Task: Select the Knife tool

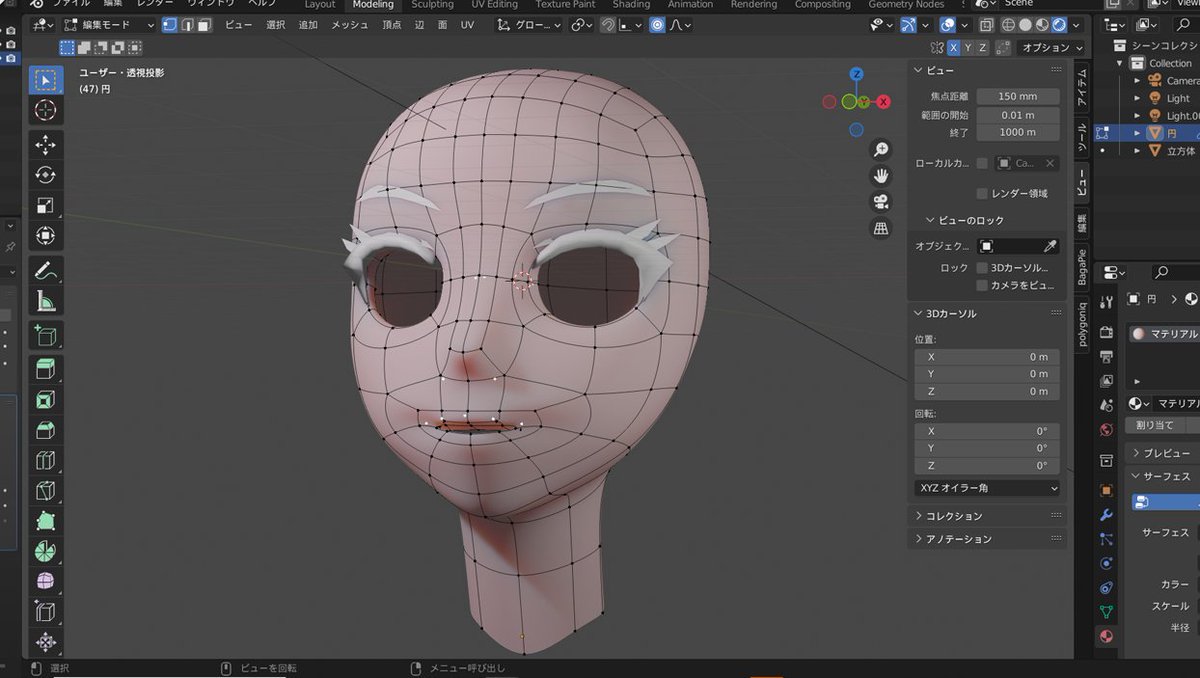Action: tap(46, 490)
